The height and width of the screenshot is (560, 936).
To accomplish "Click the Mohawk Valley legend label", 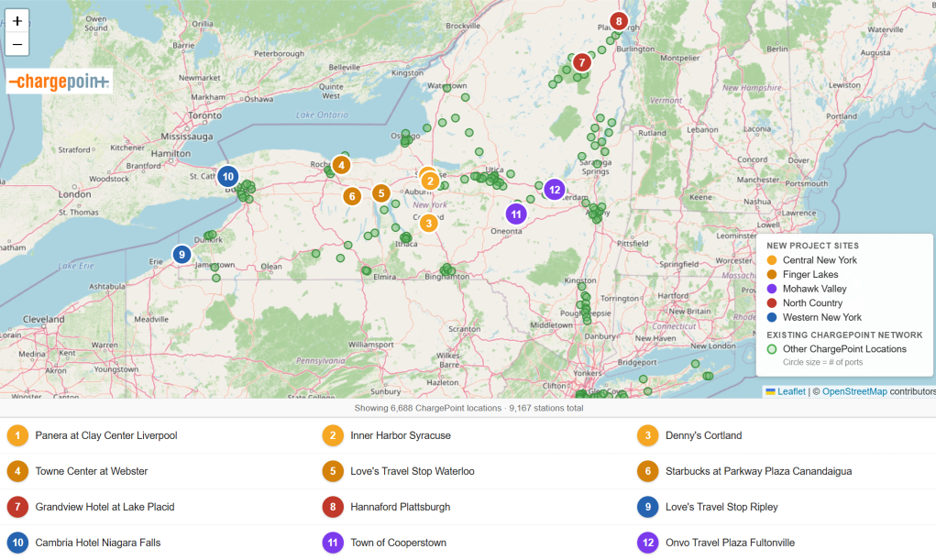I will 815,289.
